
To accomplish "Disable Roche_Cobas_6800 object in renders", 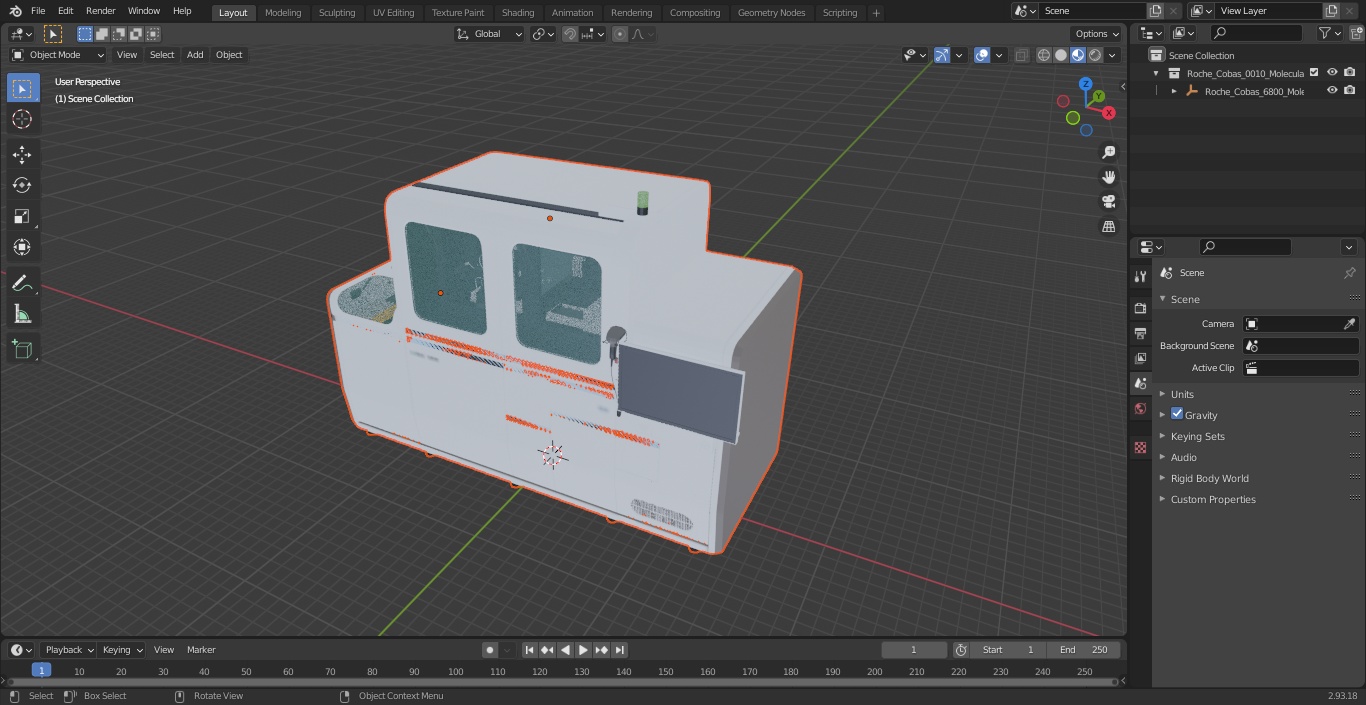I will tap(1349, 91).
